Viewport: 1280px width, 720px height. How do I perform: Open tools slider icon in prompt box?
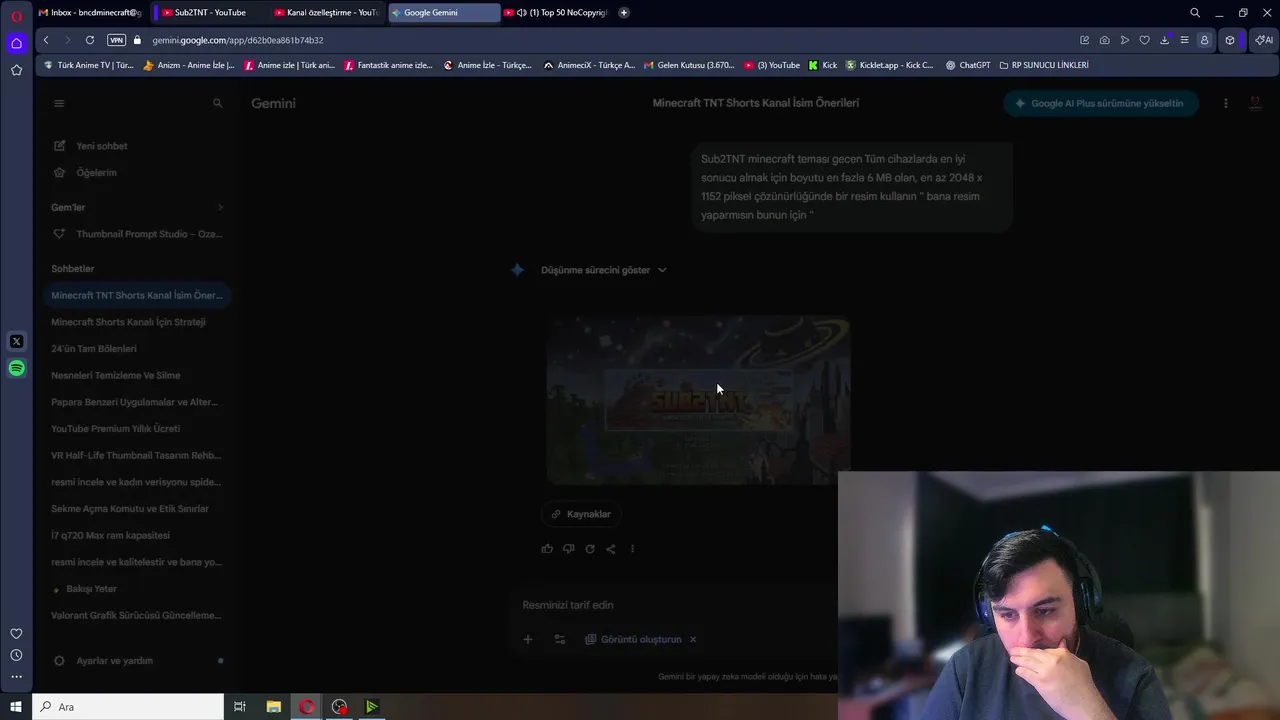pyautogui.click(x=560, y=639)
